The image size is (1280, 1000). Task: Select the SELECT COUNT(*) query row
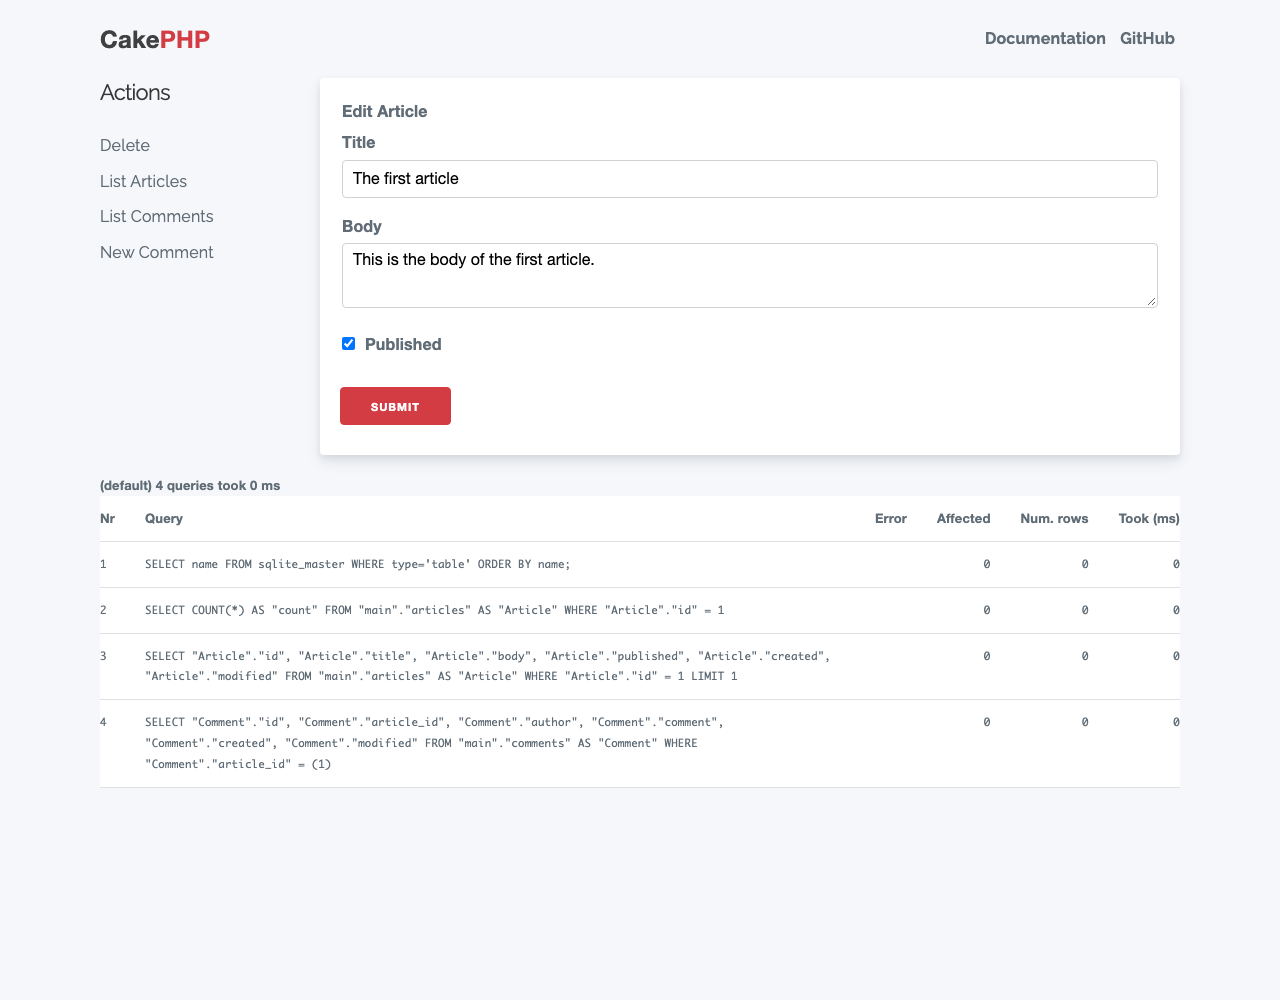[640, 610]
